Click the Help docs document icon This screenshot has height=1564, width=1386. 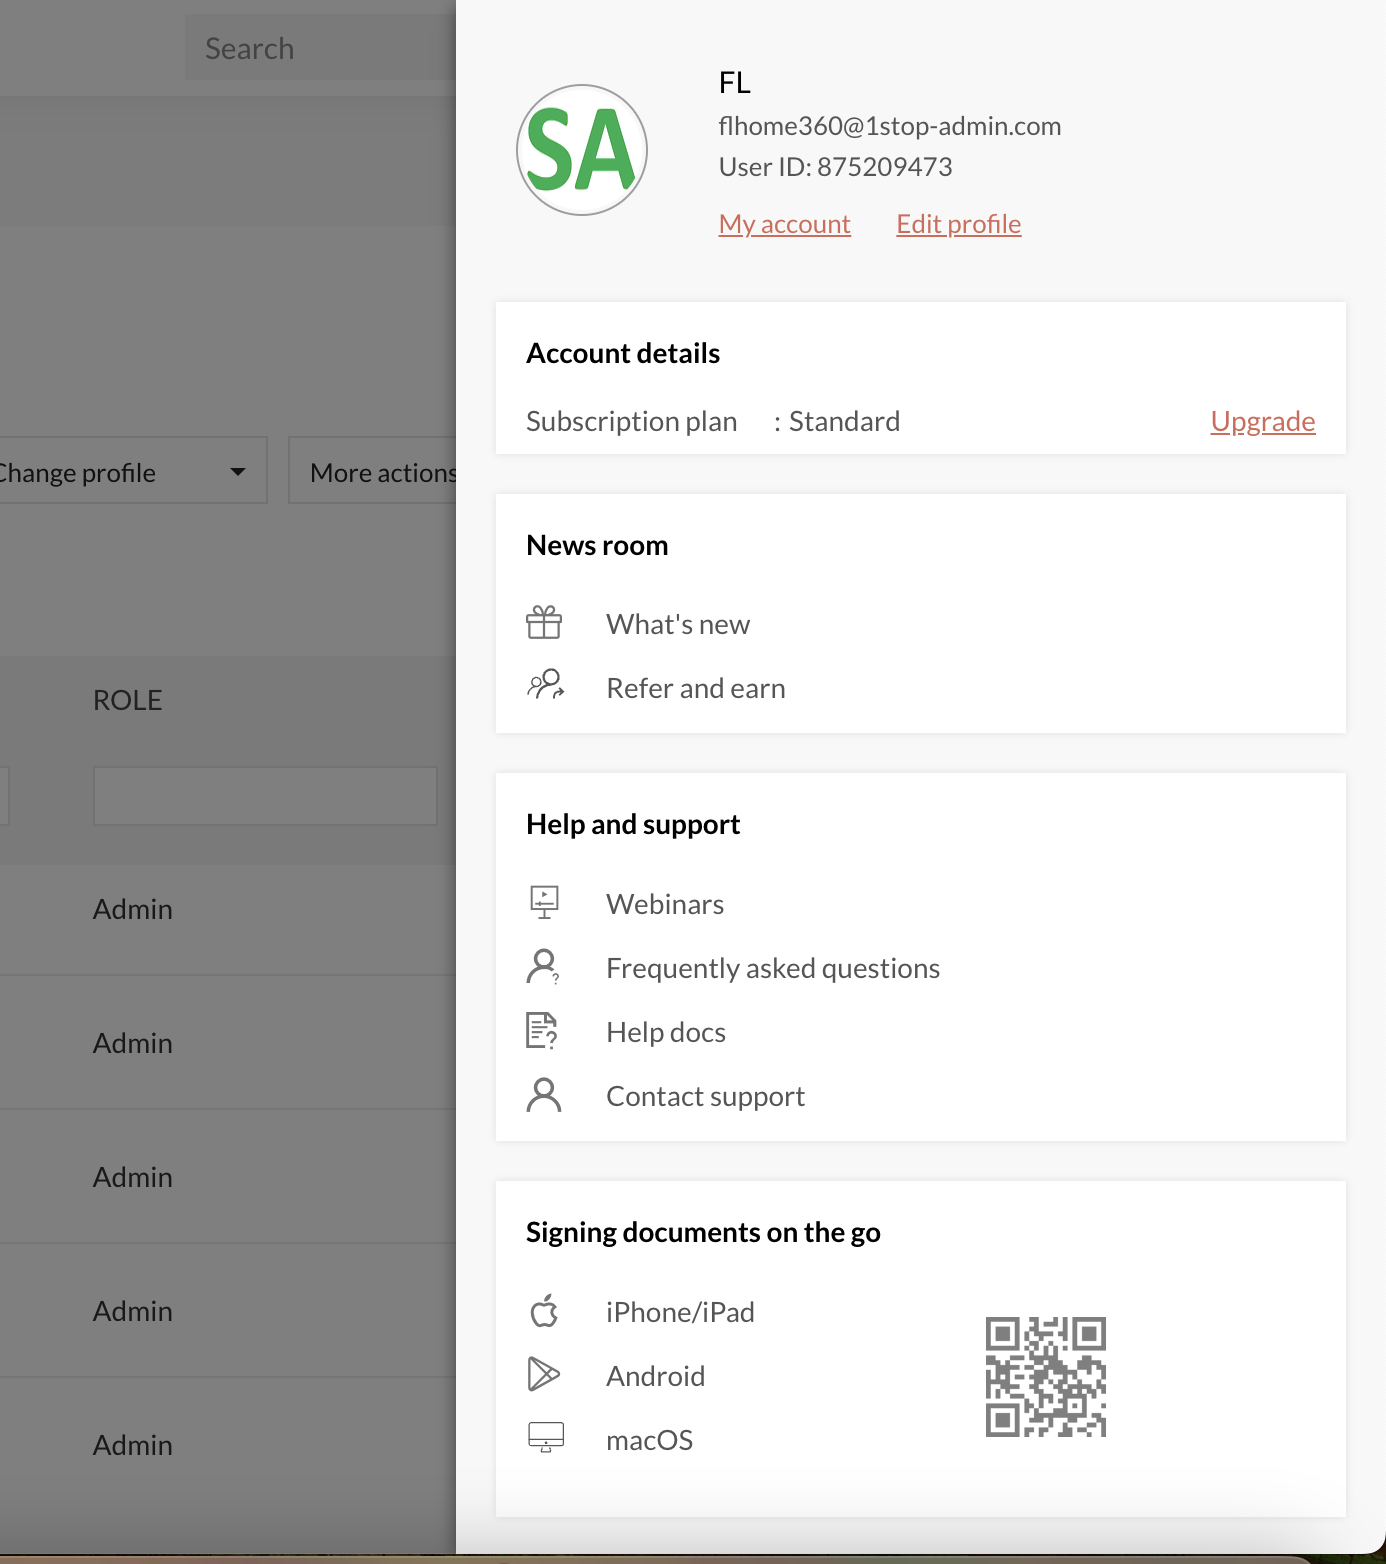(x=542, y=1031)
